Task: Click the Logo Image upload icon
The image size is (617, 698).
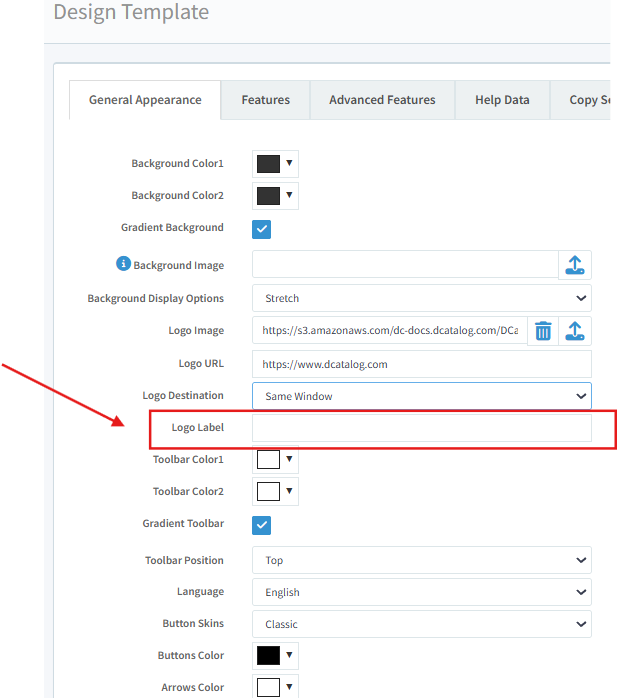Action: 575,331
